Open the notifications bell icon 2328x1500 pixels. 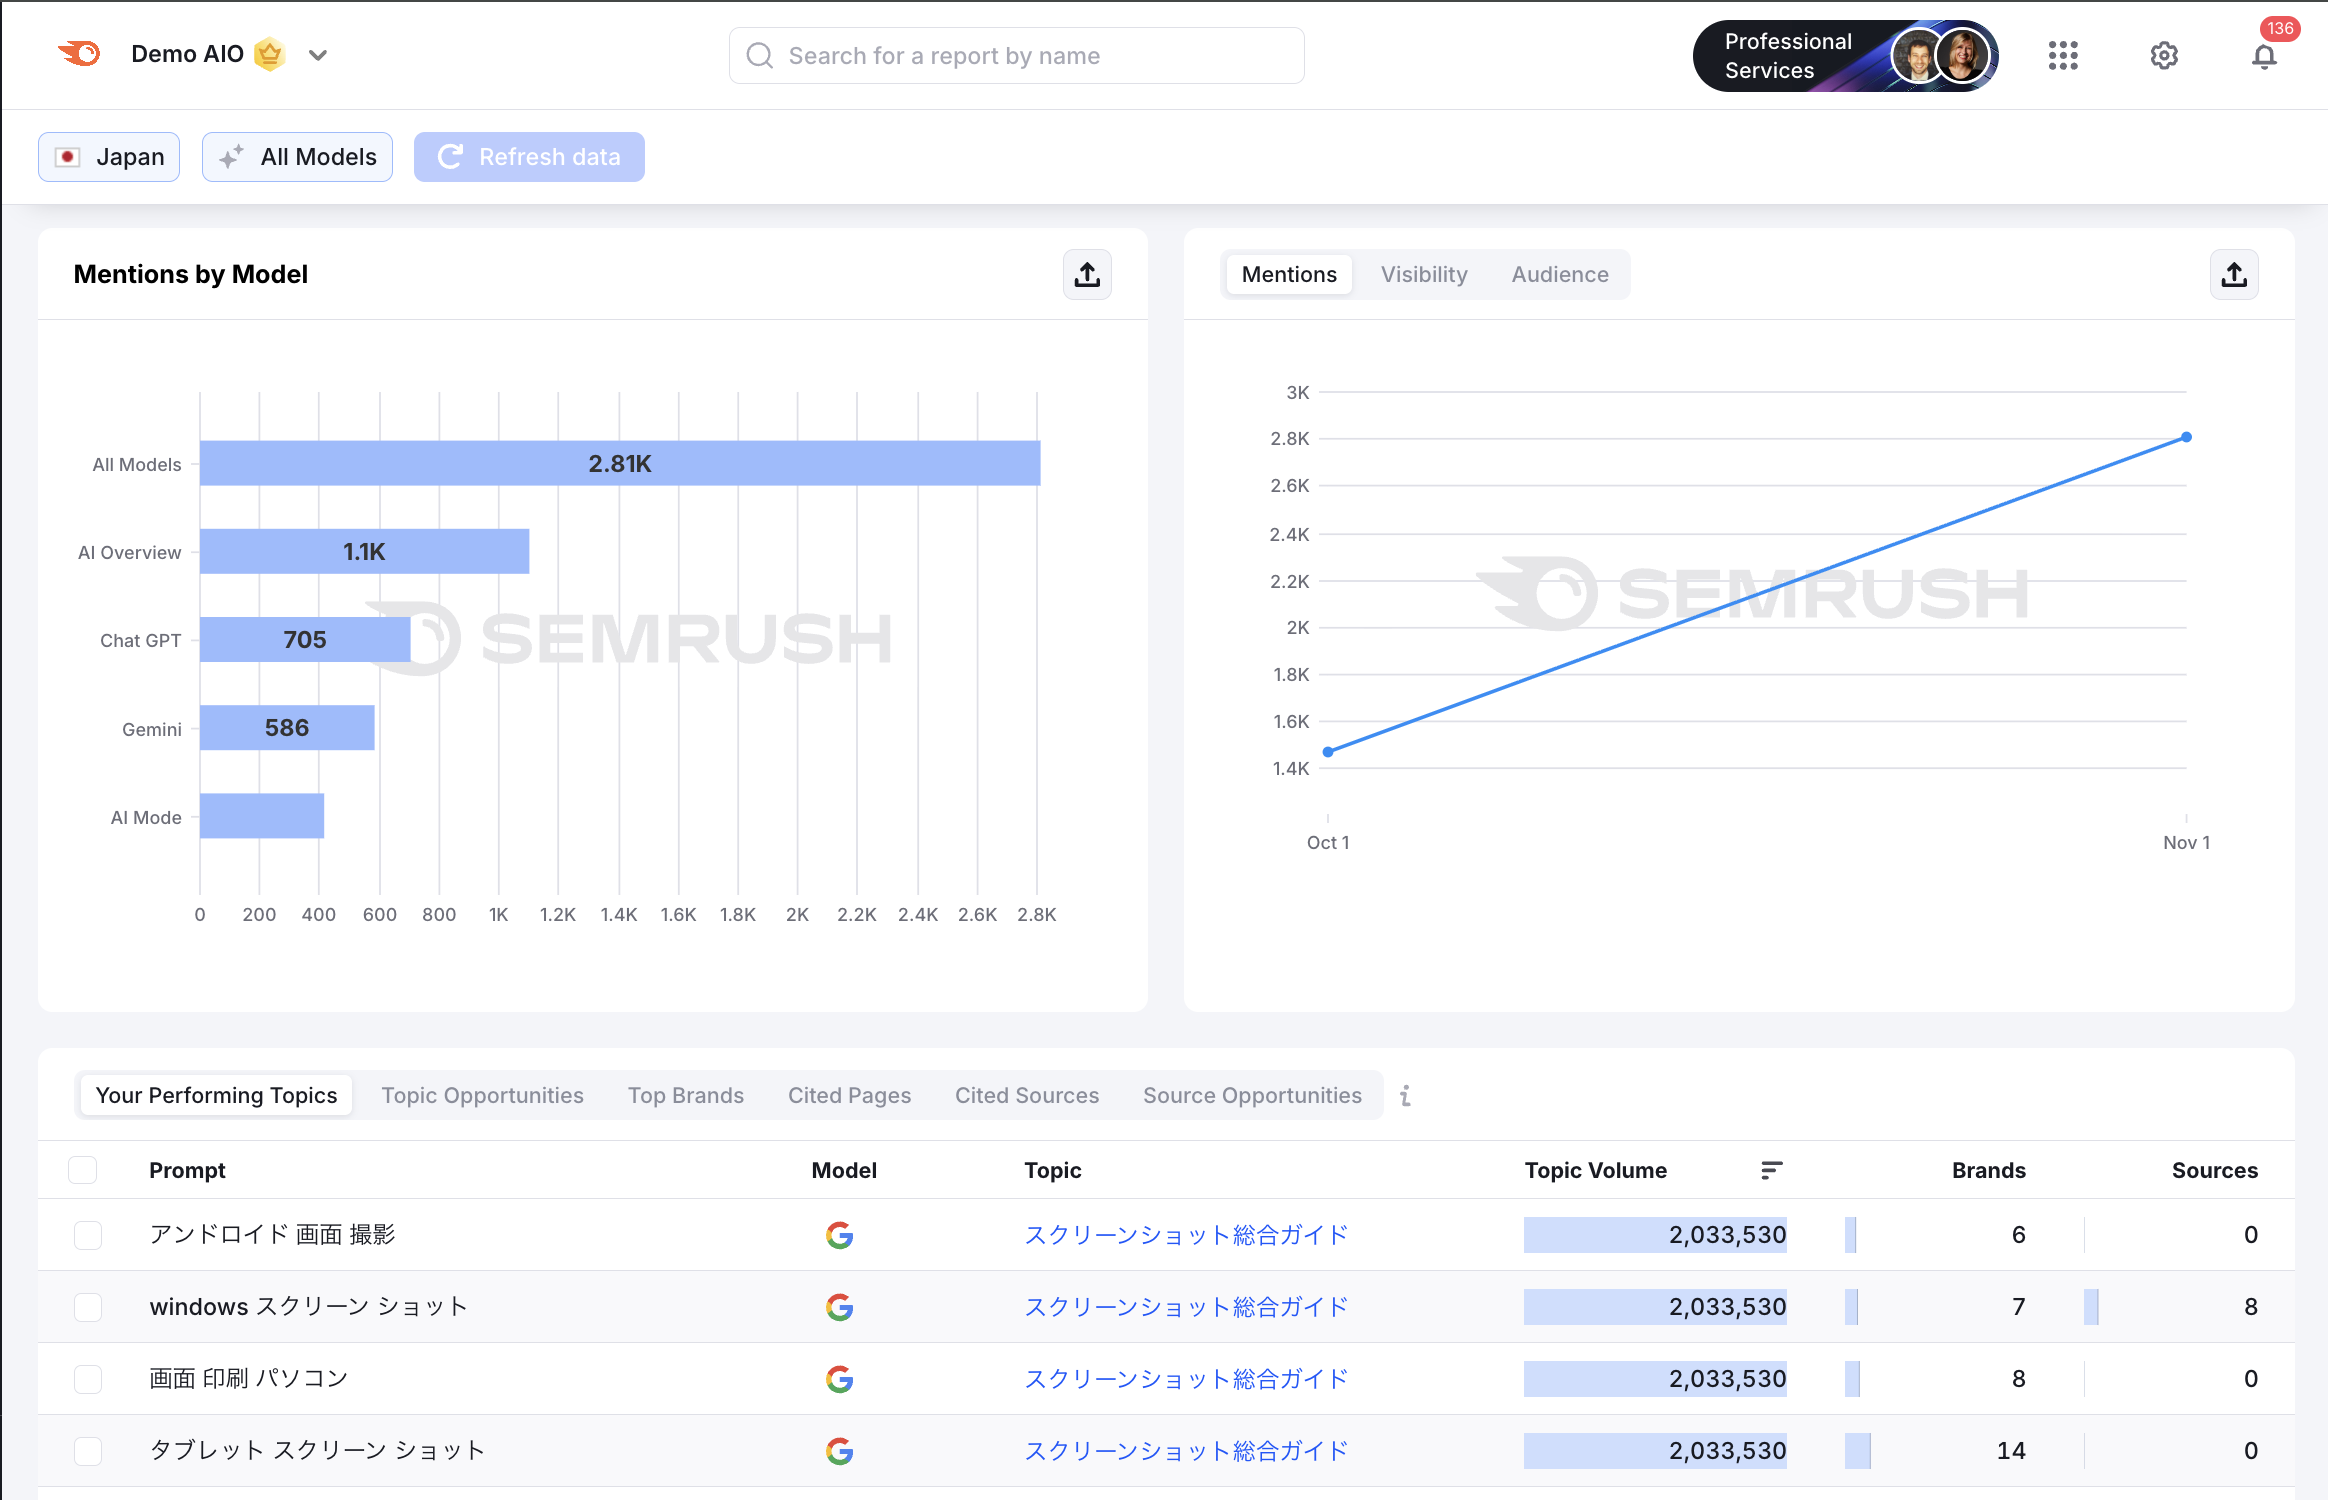tap(2264, 56)
